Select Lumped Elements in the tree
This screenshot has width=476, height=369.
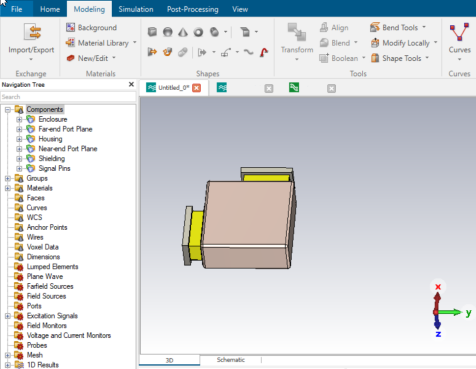(x=52, y=267)
